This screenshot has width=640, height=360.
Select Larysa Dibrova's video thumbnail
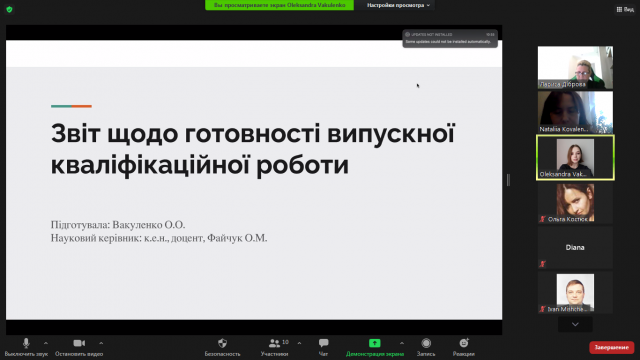tap(575, 68)
